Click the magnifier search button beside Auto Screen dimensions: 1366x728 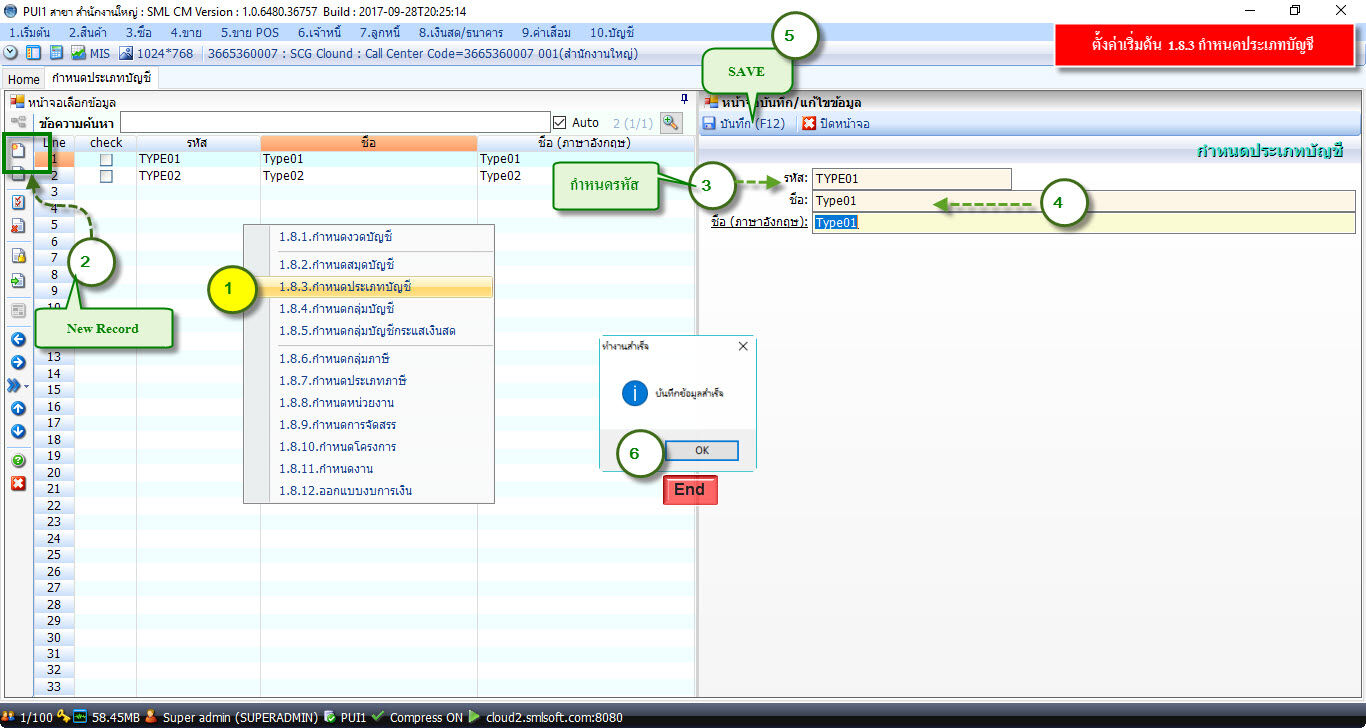(670, 122)
